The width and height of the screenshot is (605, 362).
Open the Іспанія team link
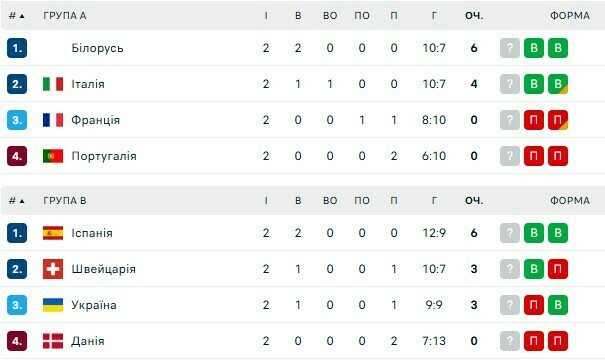tap(92, 233)
